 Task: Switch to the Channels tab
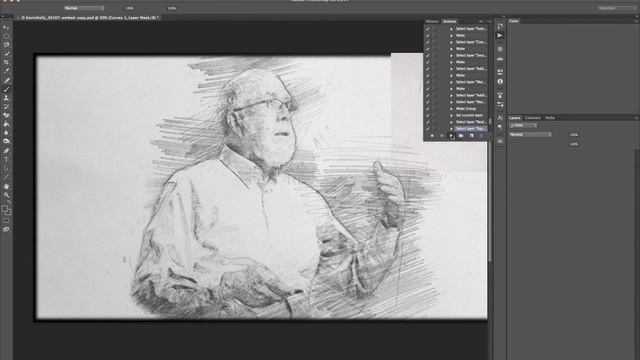coord(533,118)
